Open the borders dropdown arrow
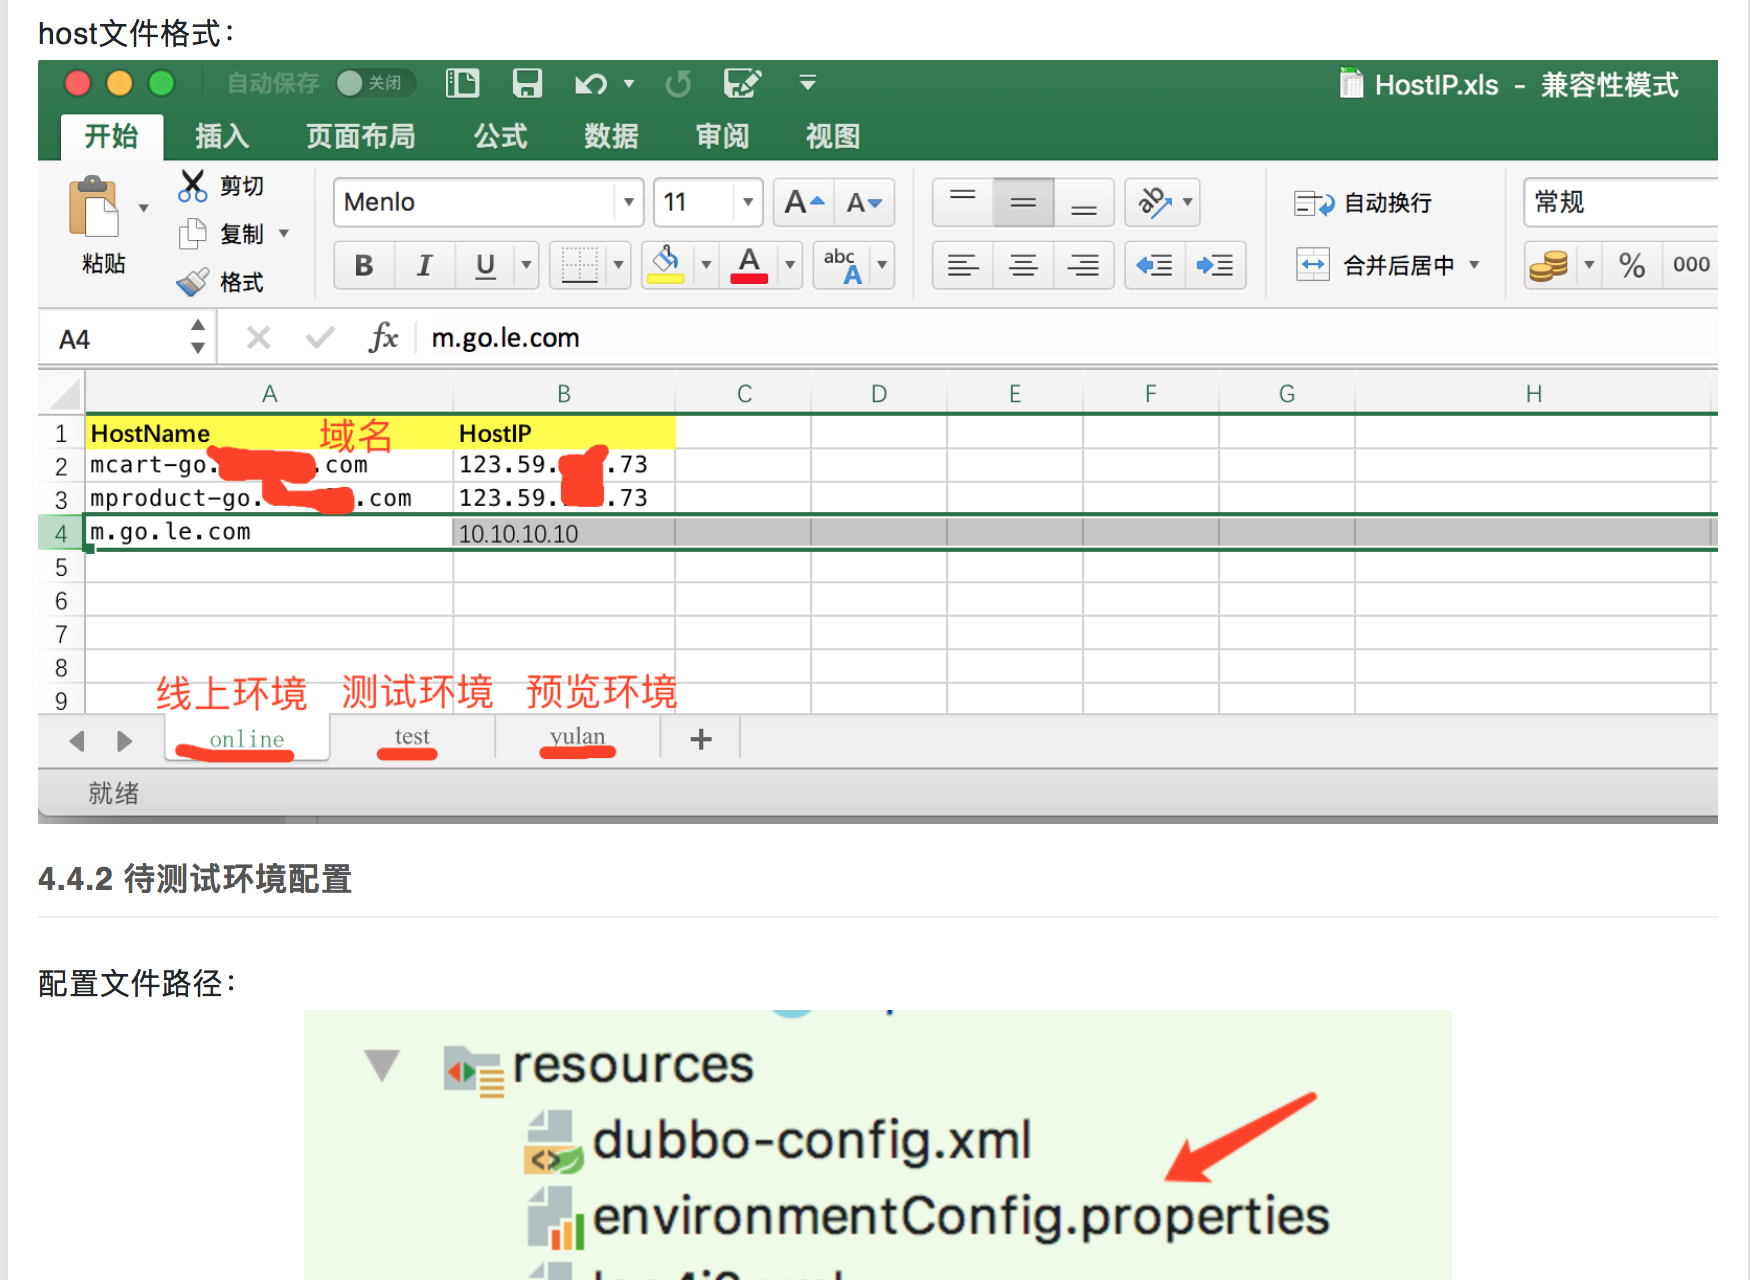This screenshot has height=1280, width=1750. pyautogui.click(x=618, y=265)
